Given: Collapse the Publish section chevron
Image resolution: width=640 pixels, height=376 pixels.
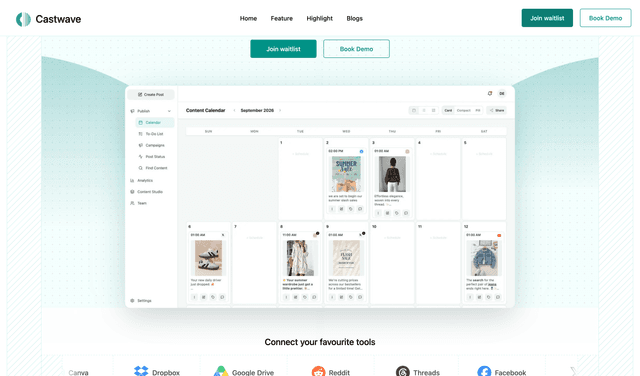Looking at the screenshot, I should (x=169, y=111).
